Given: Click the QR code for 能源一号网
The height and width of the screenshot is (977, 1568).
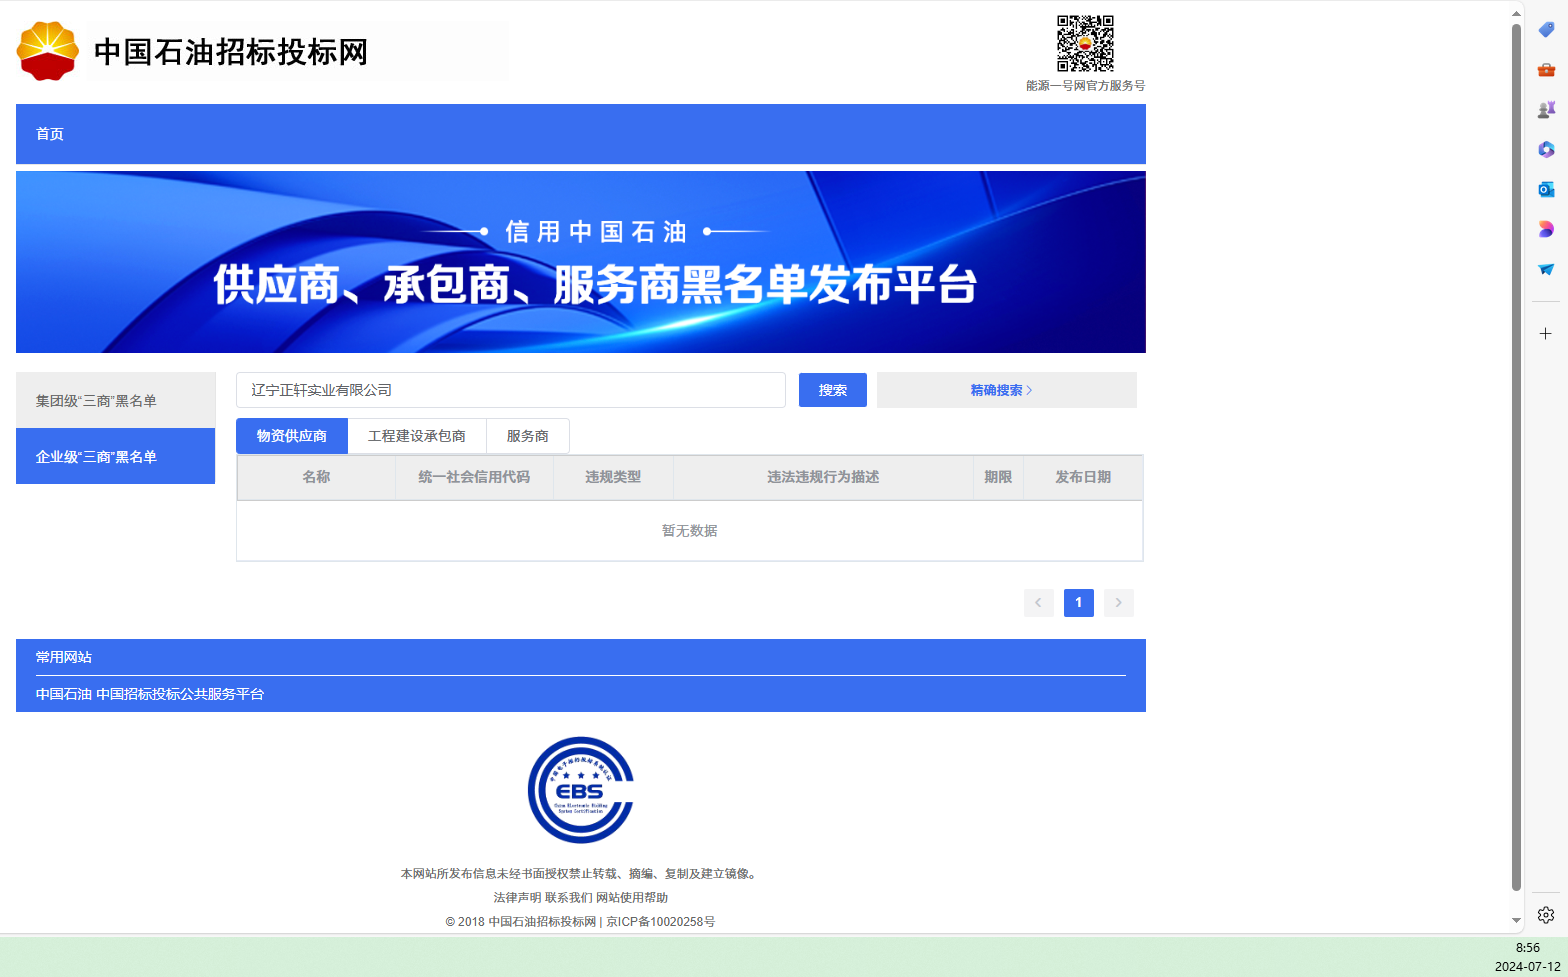Looking at the screenshot, I should (x=1085, y=43).
